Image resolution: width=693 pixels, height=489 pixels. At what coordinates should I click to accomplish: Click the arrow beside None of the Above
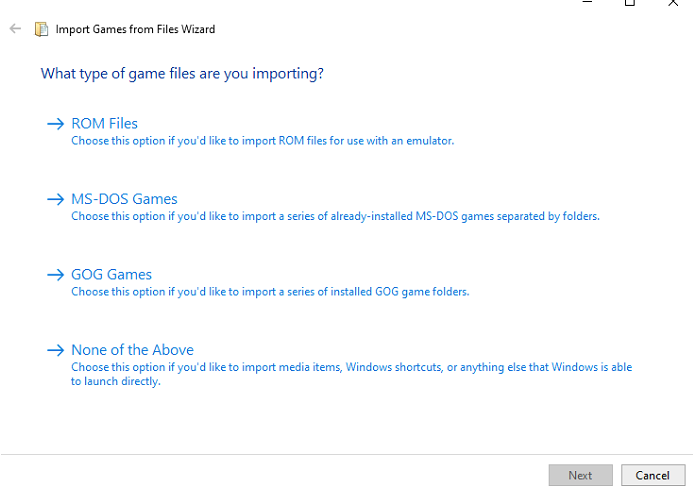click(x=56, y=351)
